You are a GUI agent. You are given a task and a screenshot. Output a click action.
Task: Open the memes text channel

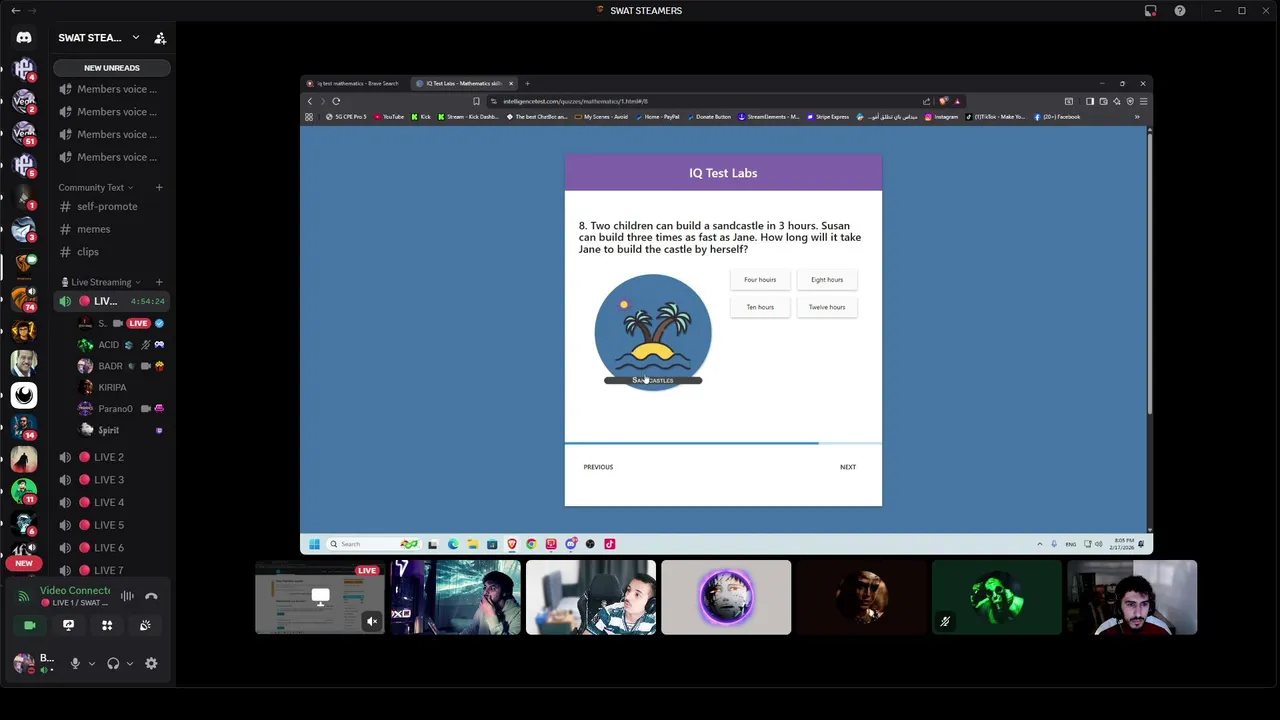point(112,229)
